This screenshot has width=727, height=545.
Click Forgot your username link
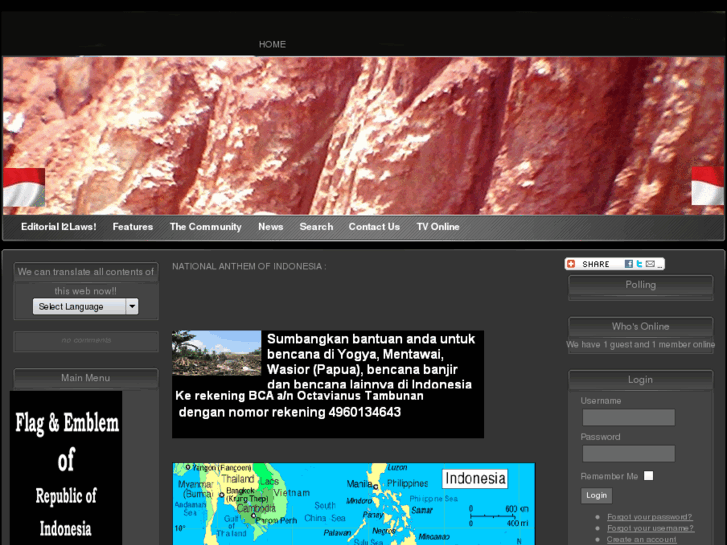(650, 528)
